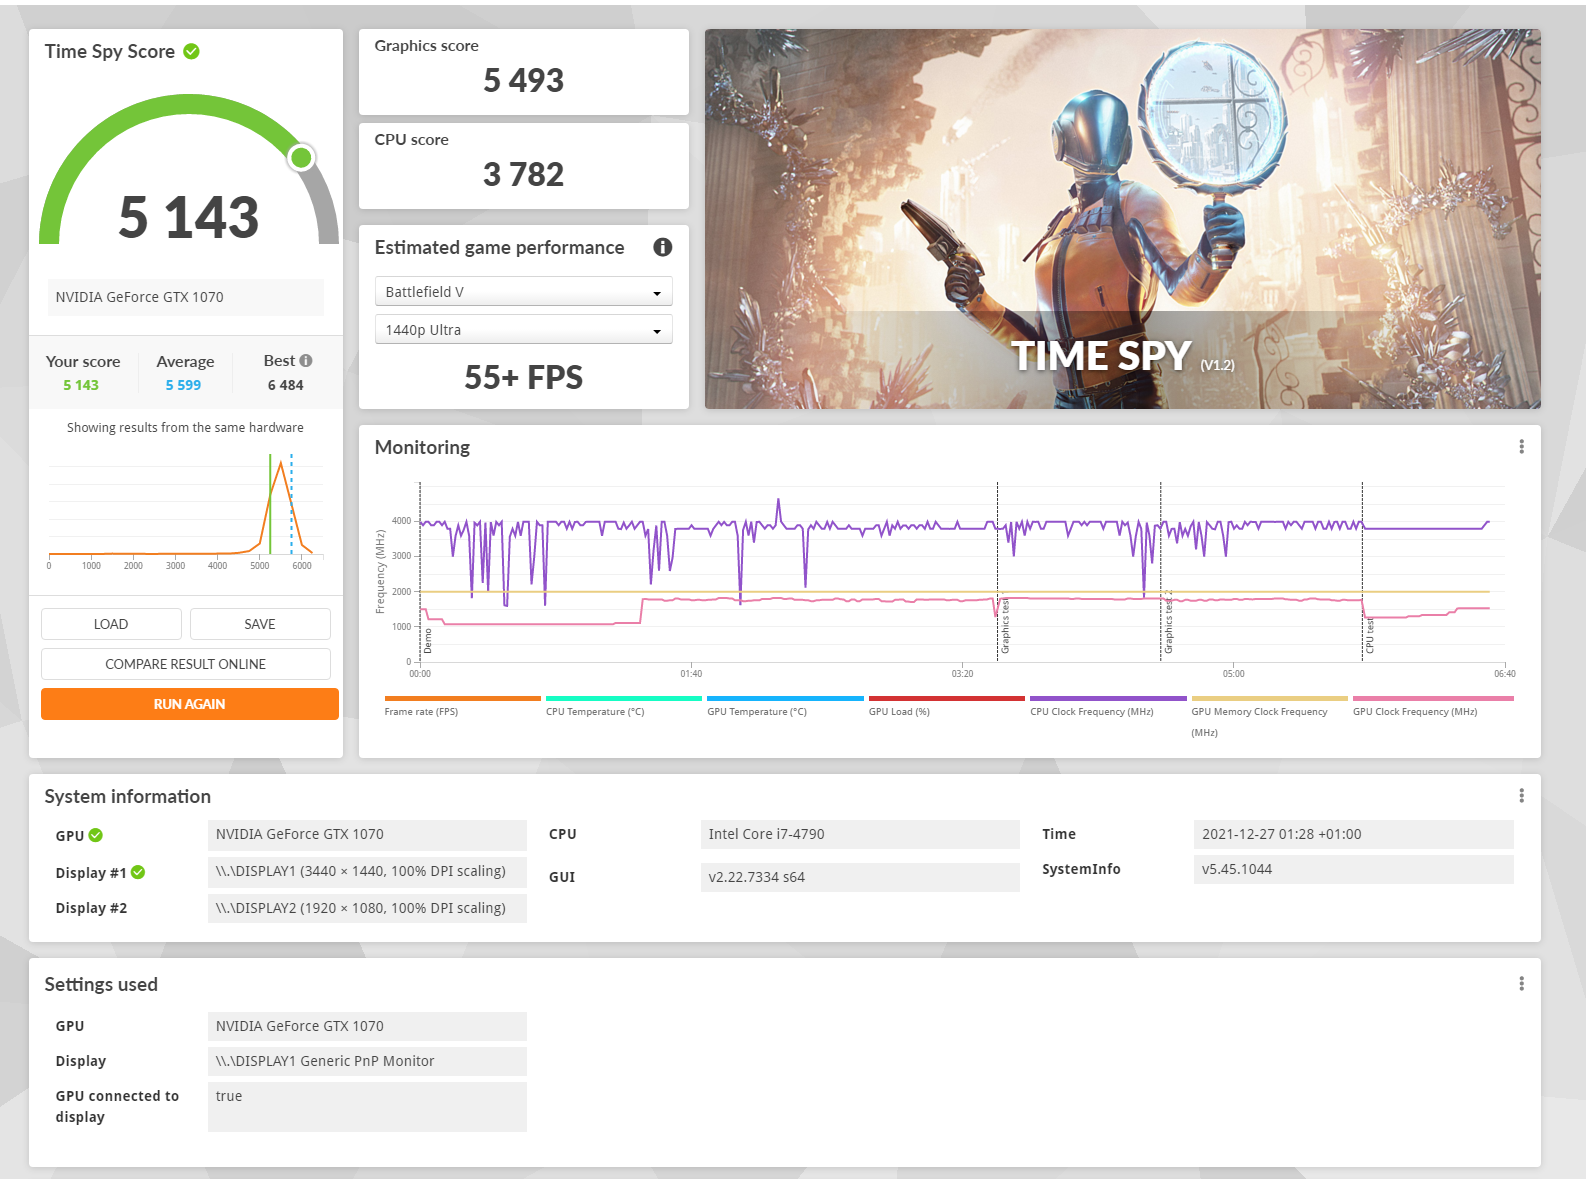Click the CPU score value 3 782

523,174
